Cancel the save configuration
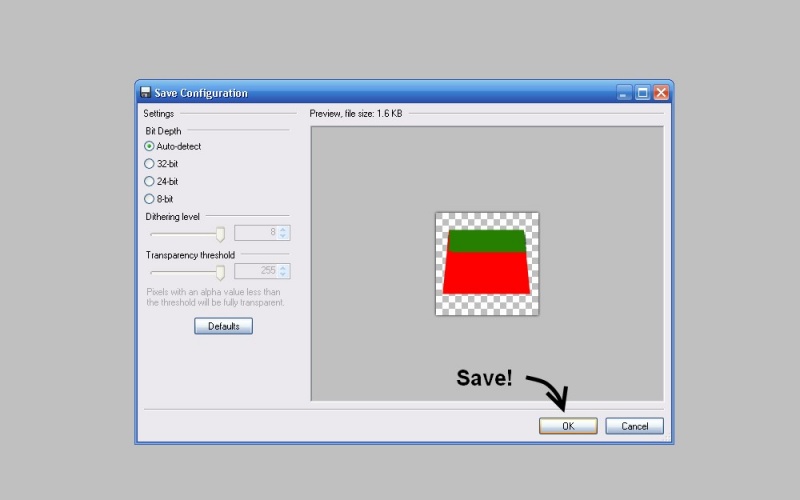This screenshot has width=800, height=500. [634, 426]
